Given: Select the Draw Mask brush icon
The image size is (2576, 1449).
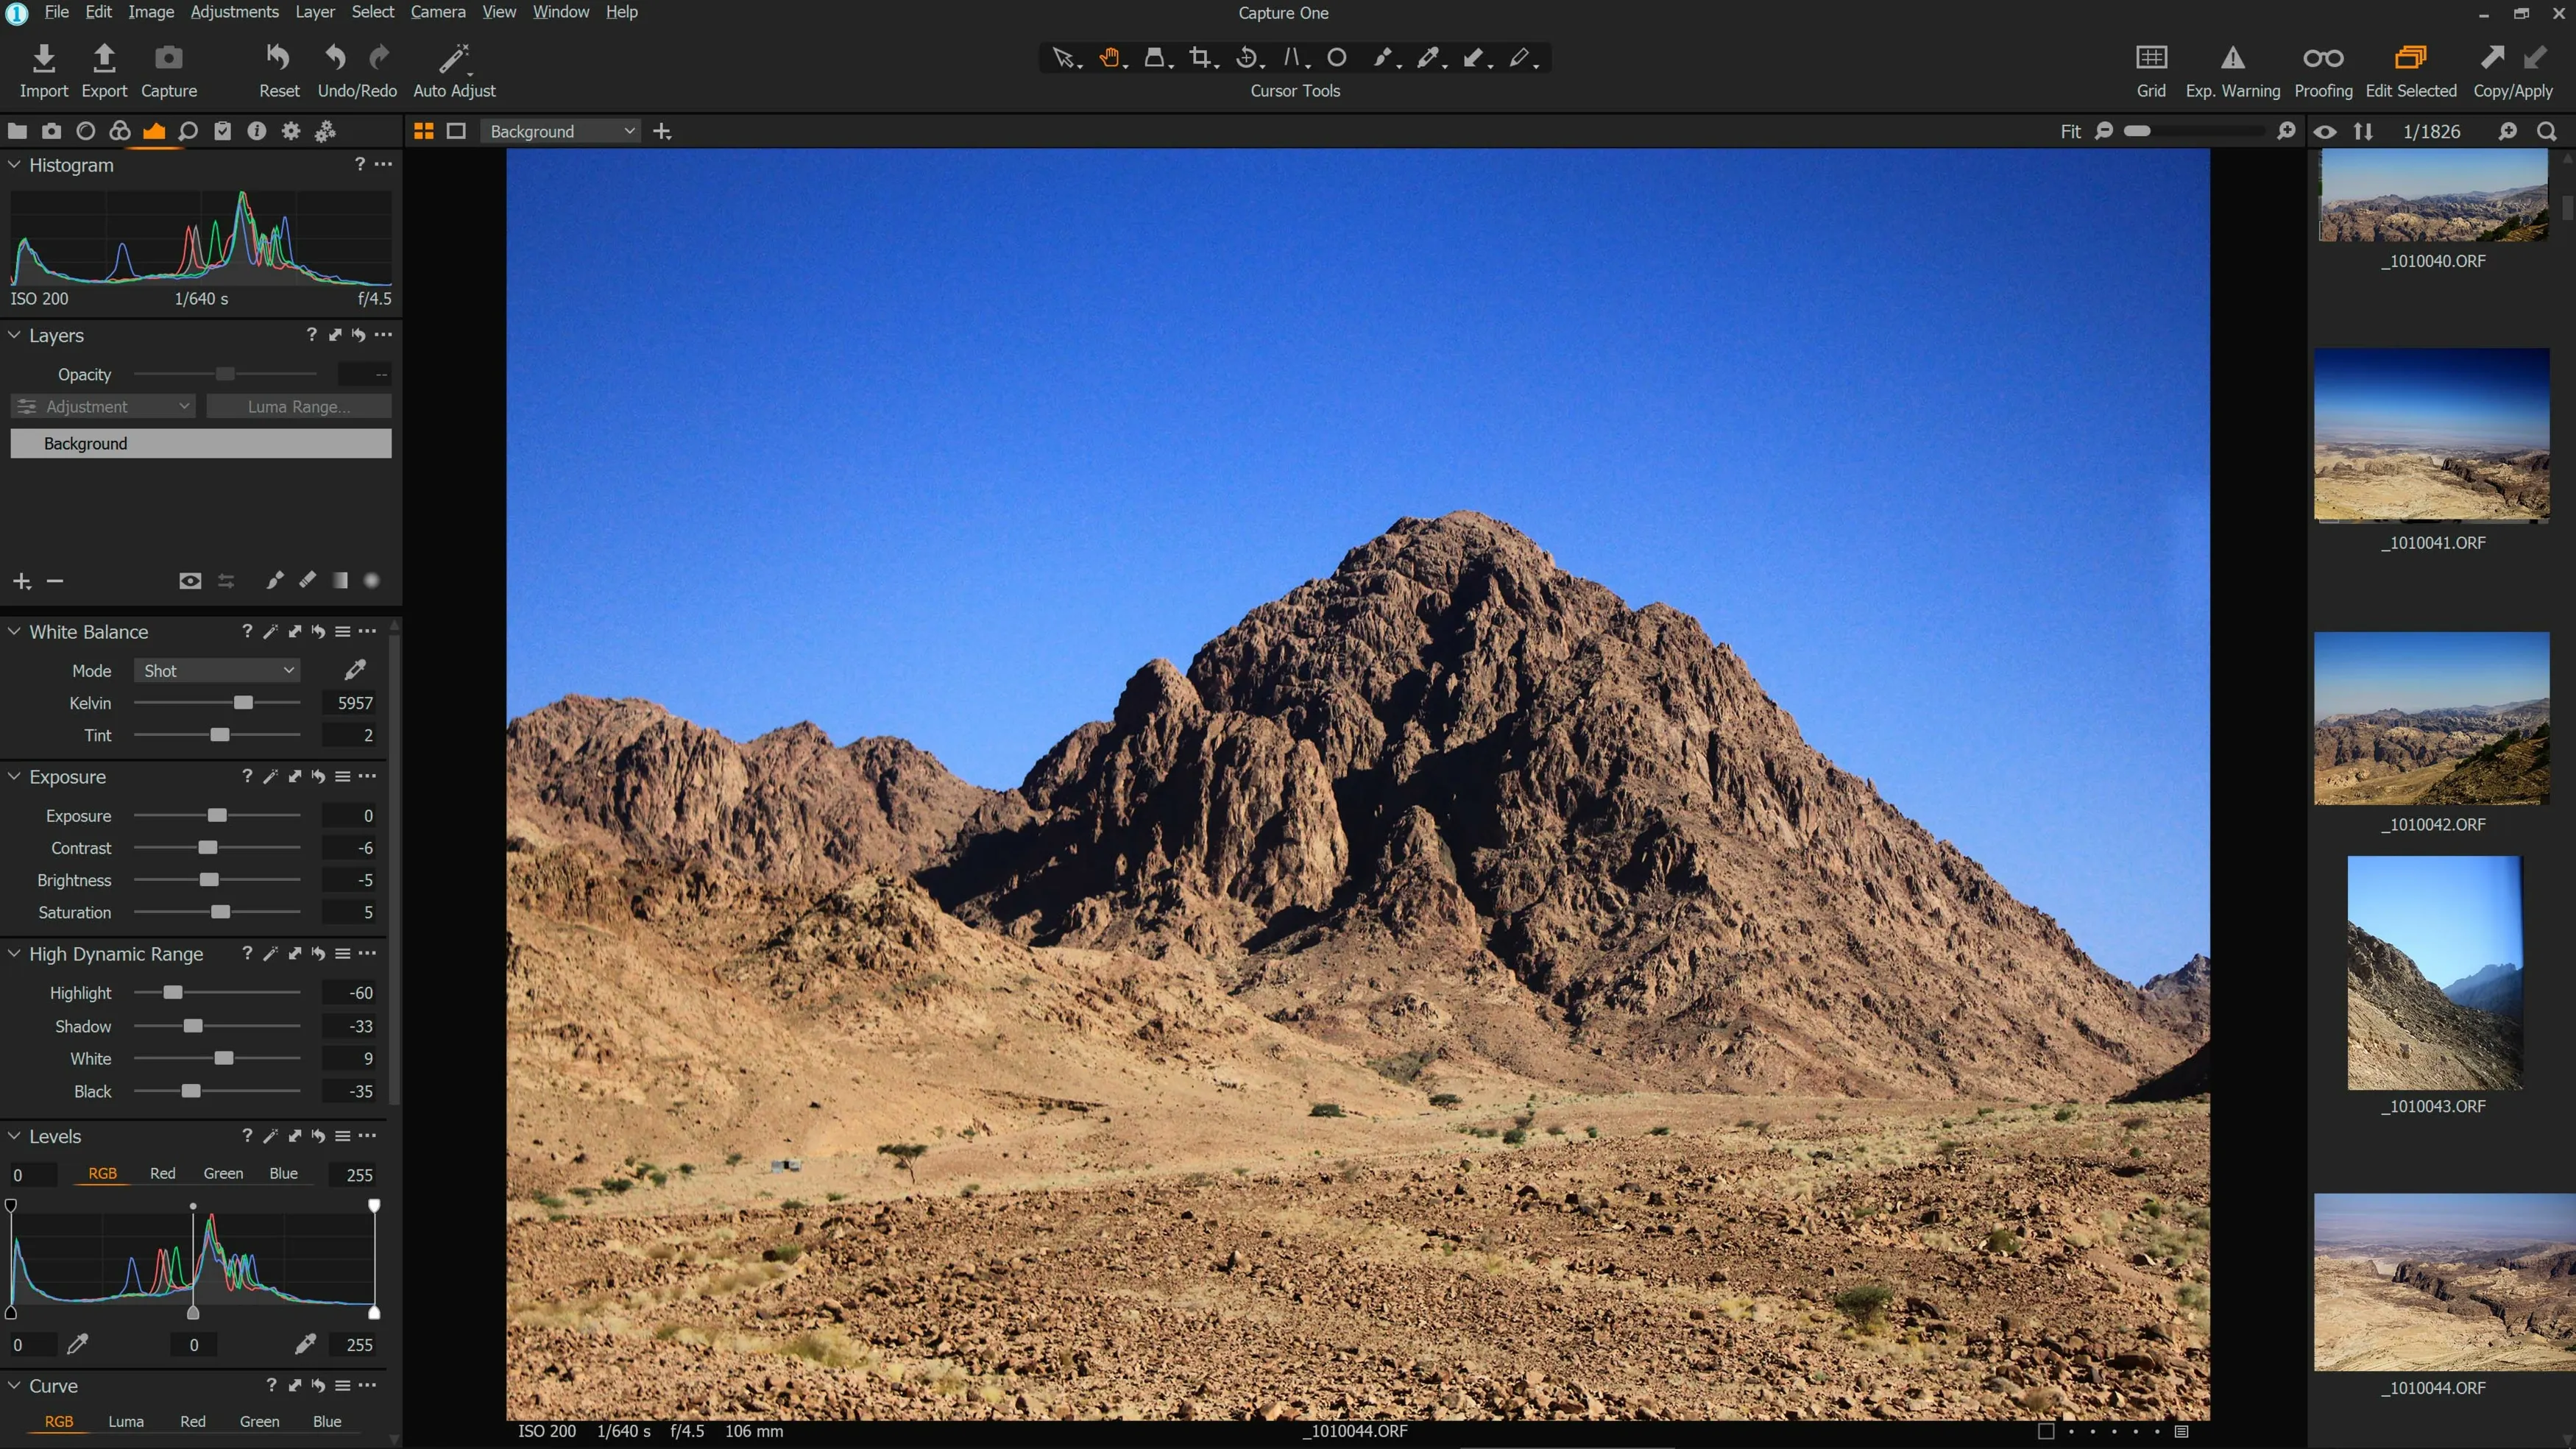Looking at the screenshot, I should click(274, 580).
